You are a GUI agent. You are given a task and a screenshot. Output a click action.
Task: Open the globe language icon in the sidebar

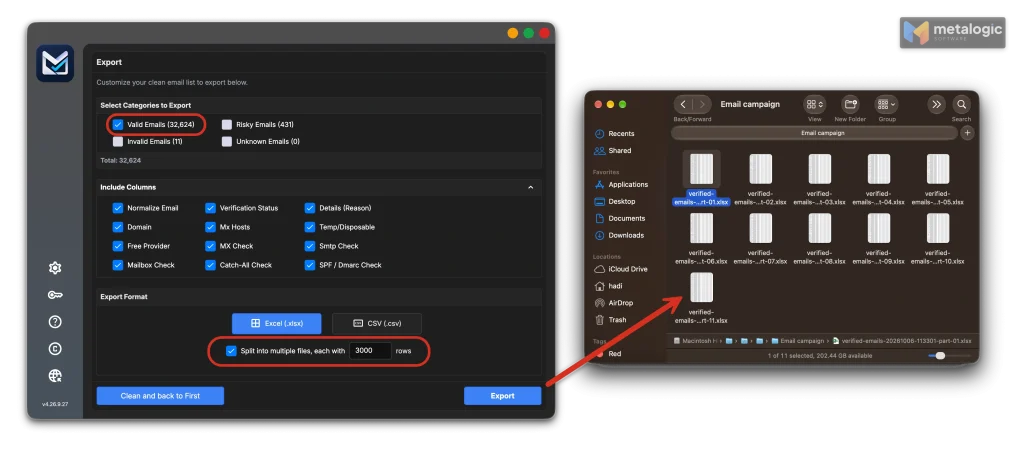pyautogui.click(x=56, y=375)
